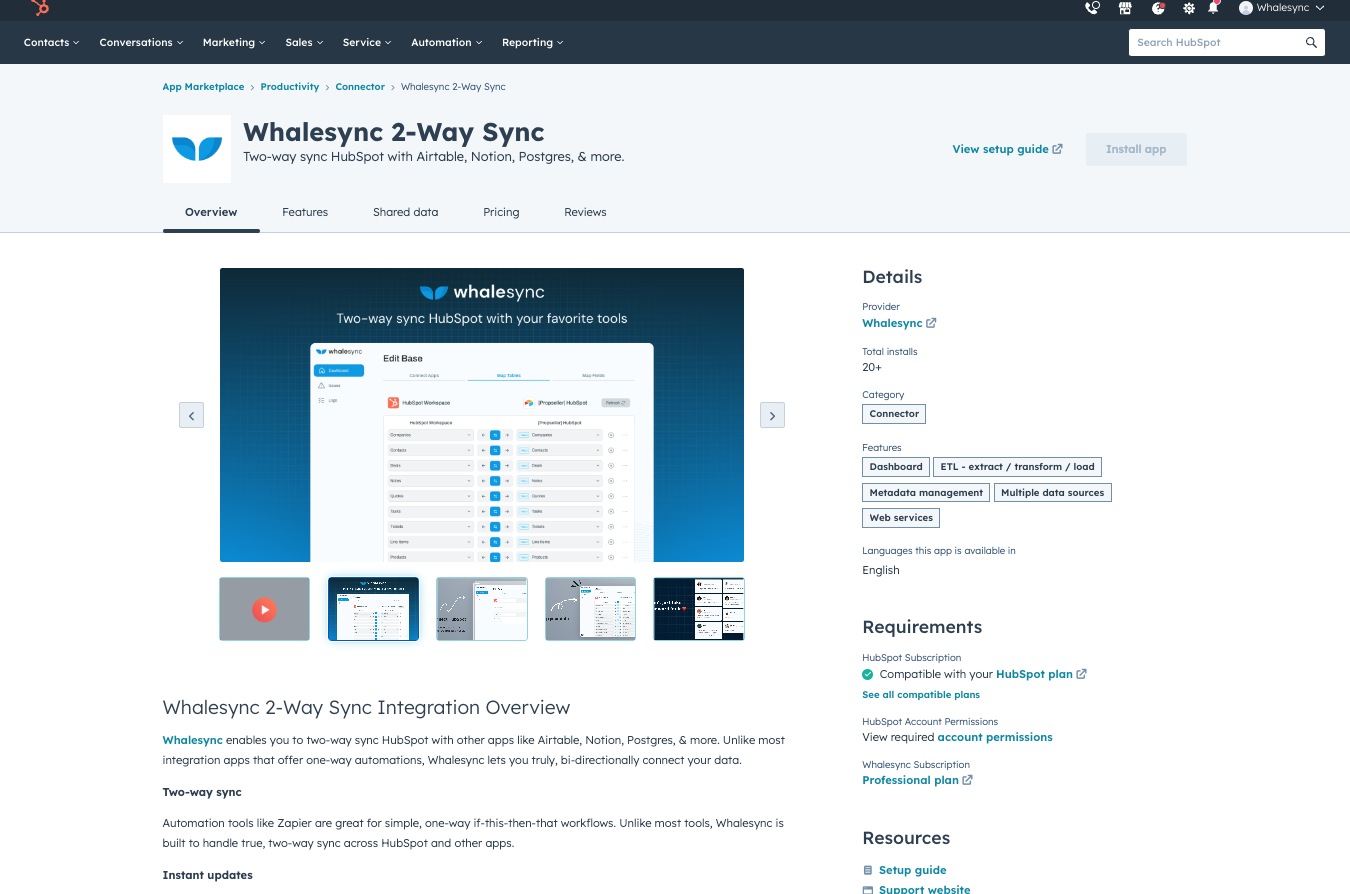Click the green compatible checkmark icon

point(868,674)
